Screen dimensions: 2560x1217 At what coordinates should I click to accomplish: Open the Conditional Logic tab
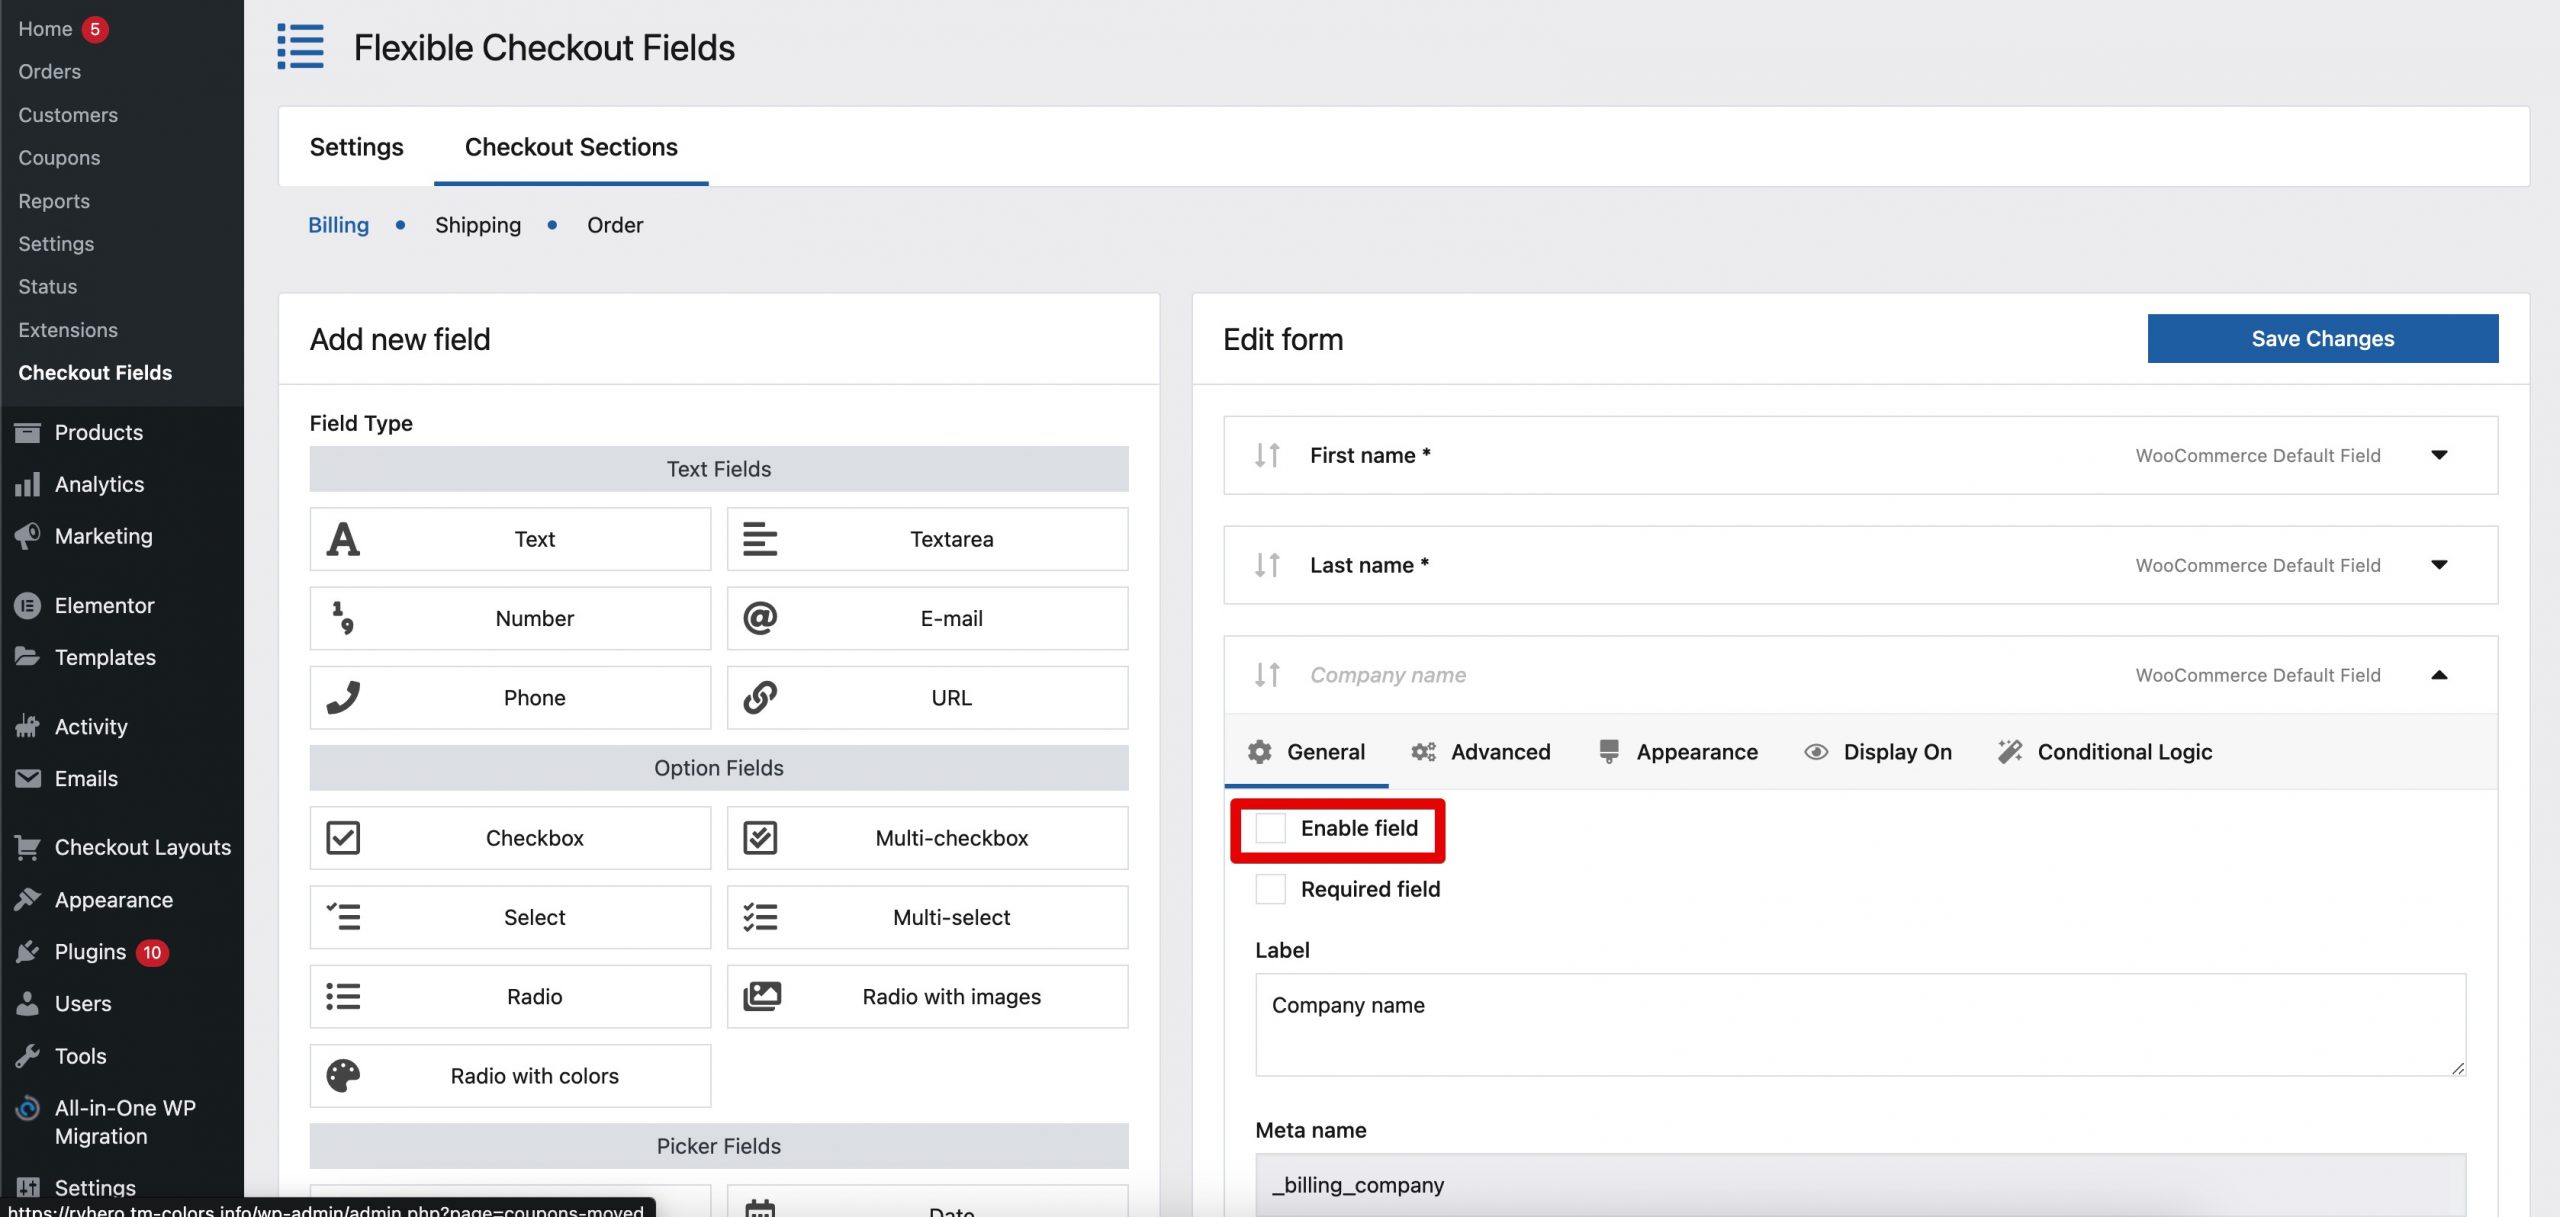(x=2104, y=752)
